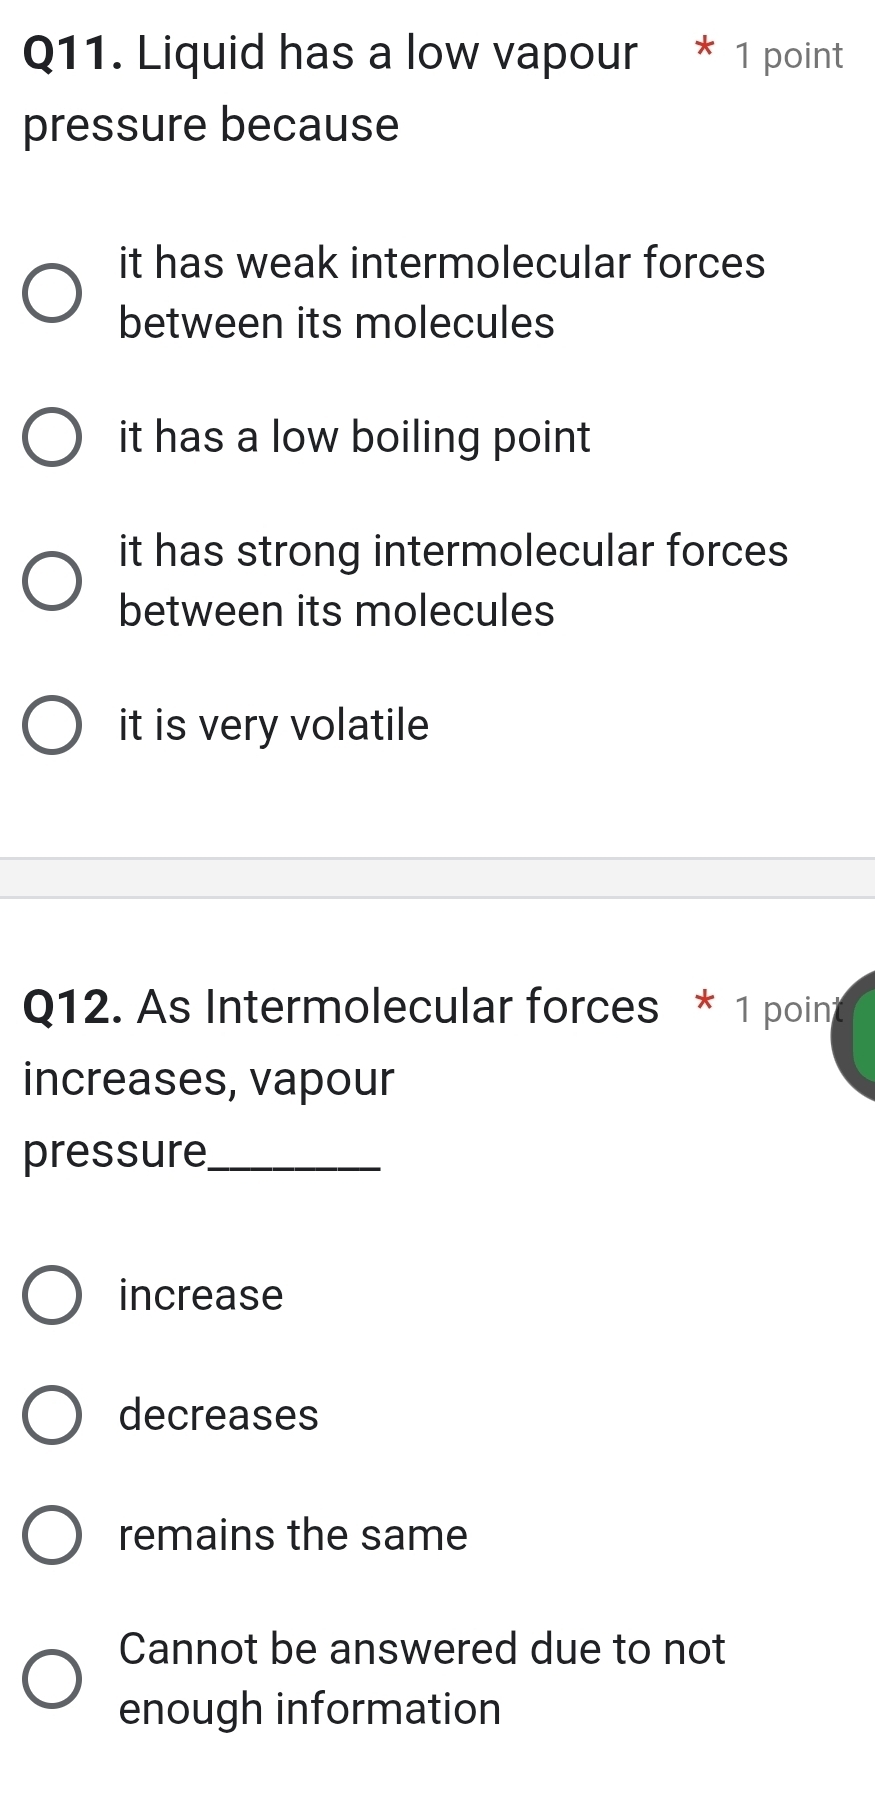Select 'remains the same' option
The image size is (875, 1793).
tap(53, 1535)
